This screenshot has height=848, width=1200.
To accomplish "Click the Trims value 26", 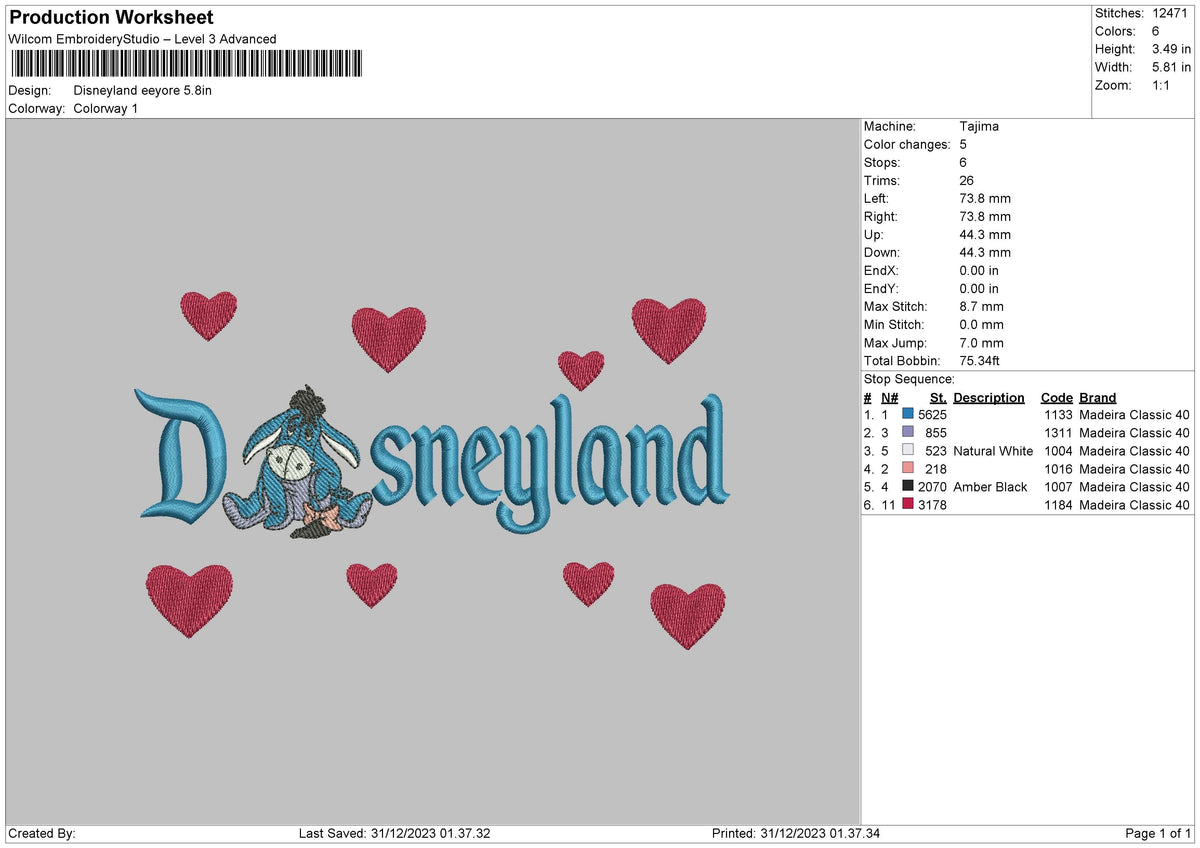I will [967, 180].
